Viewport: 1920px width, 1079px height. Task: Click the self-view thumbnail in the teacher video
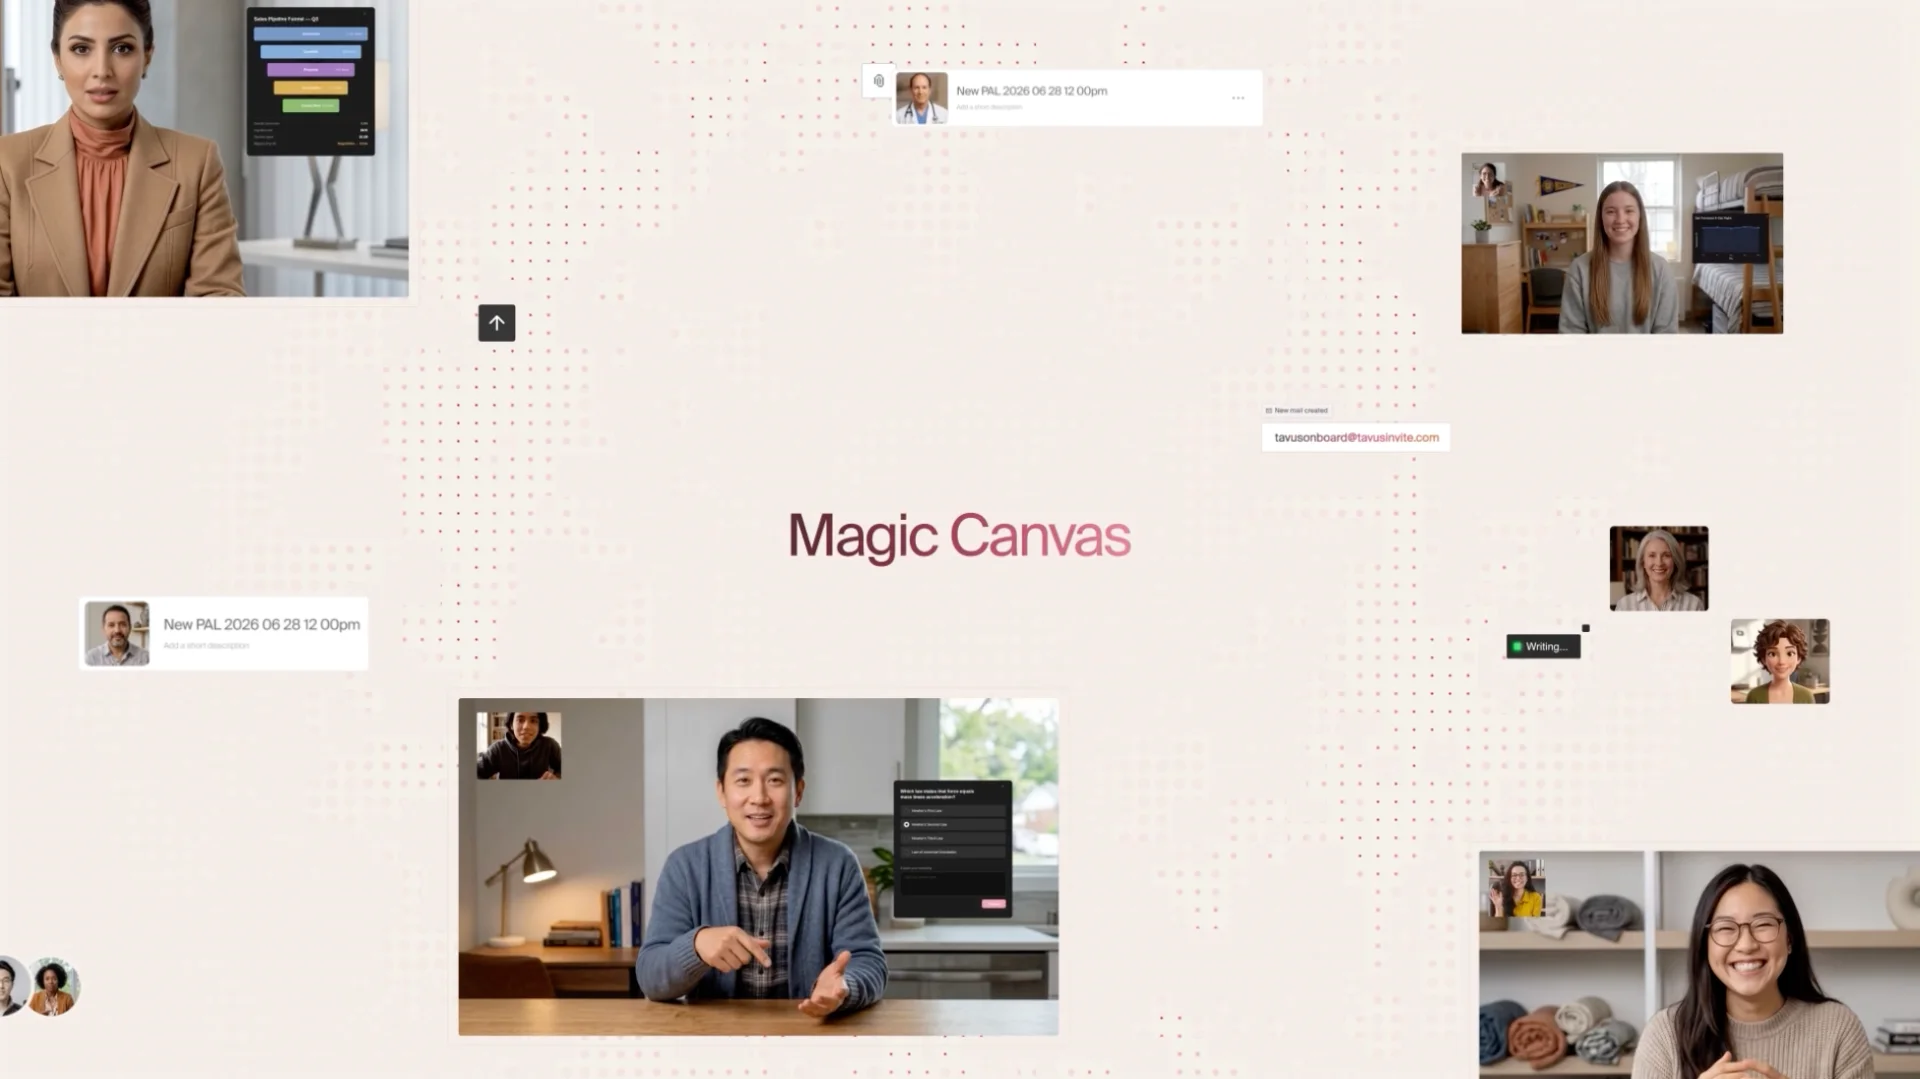[519, 746]
